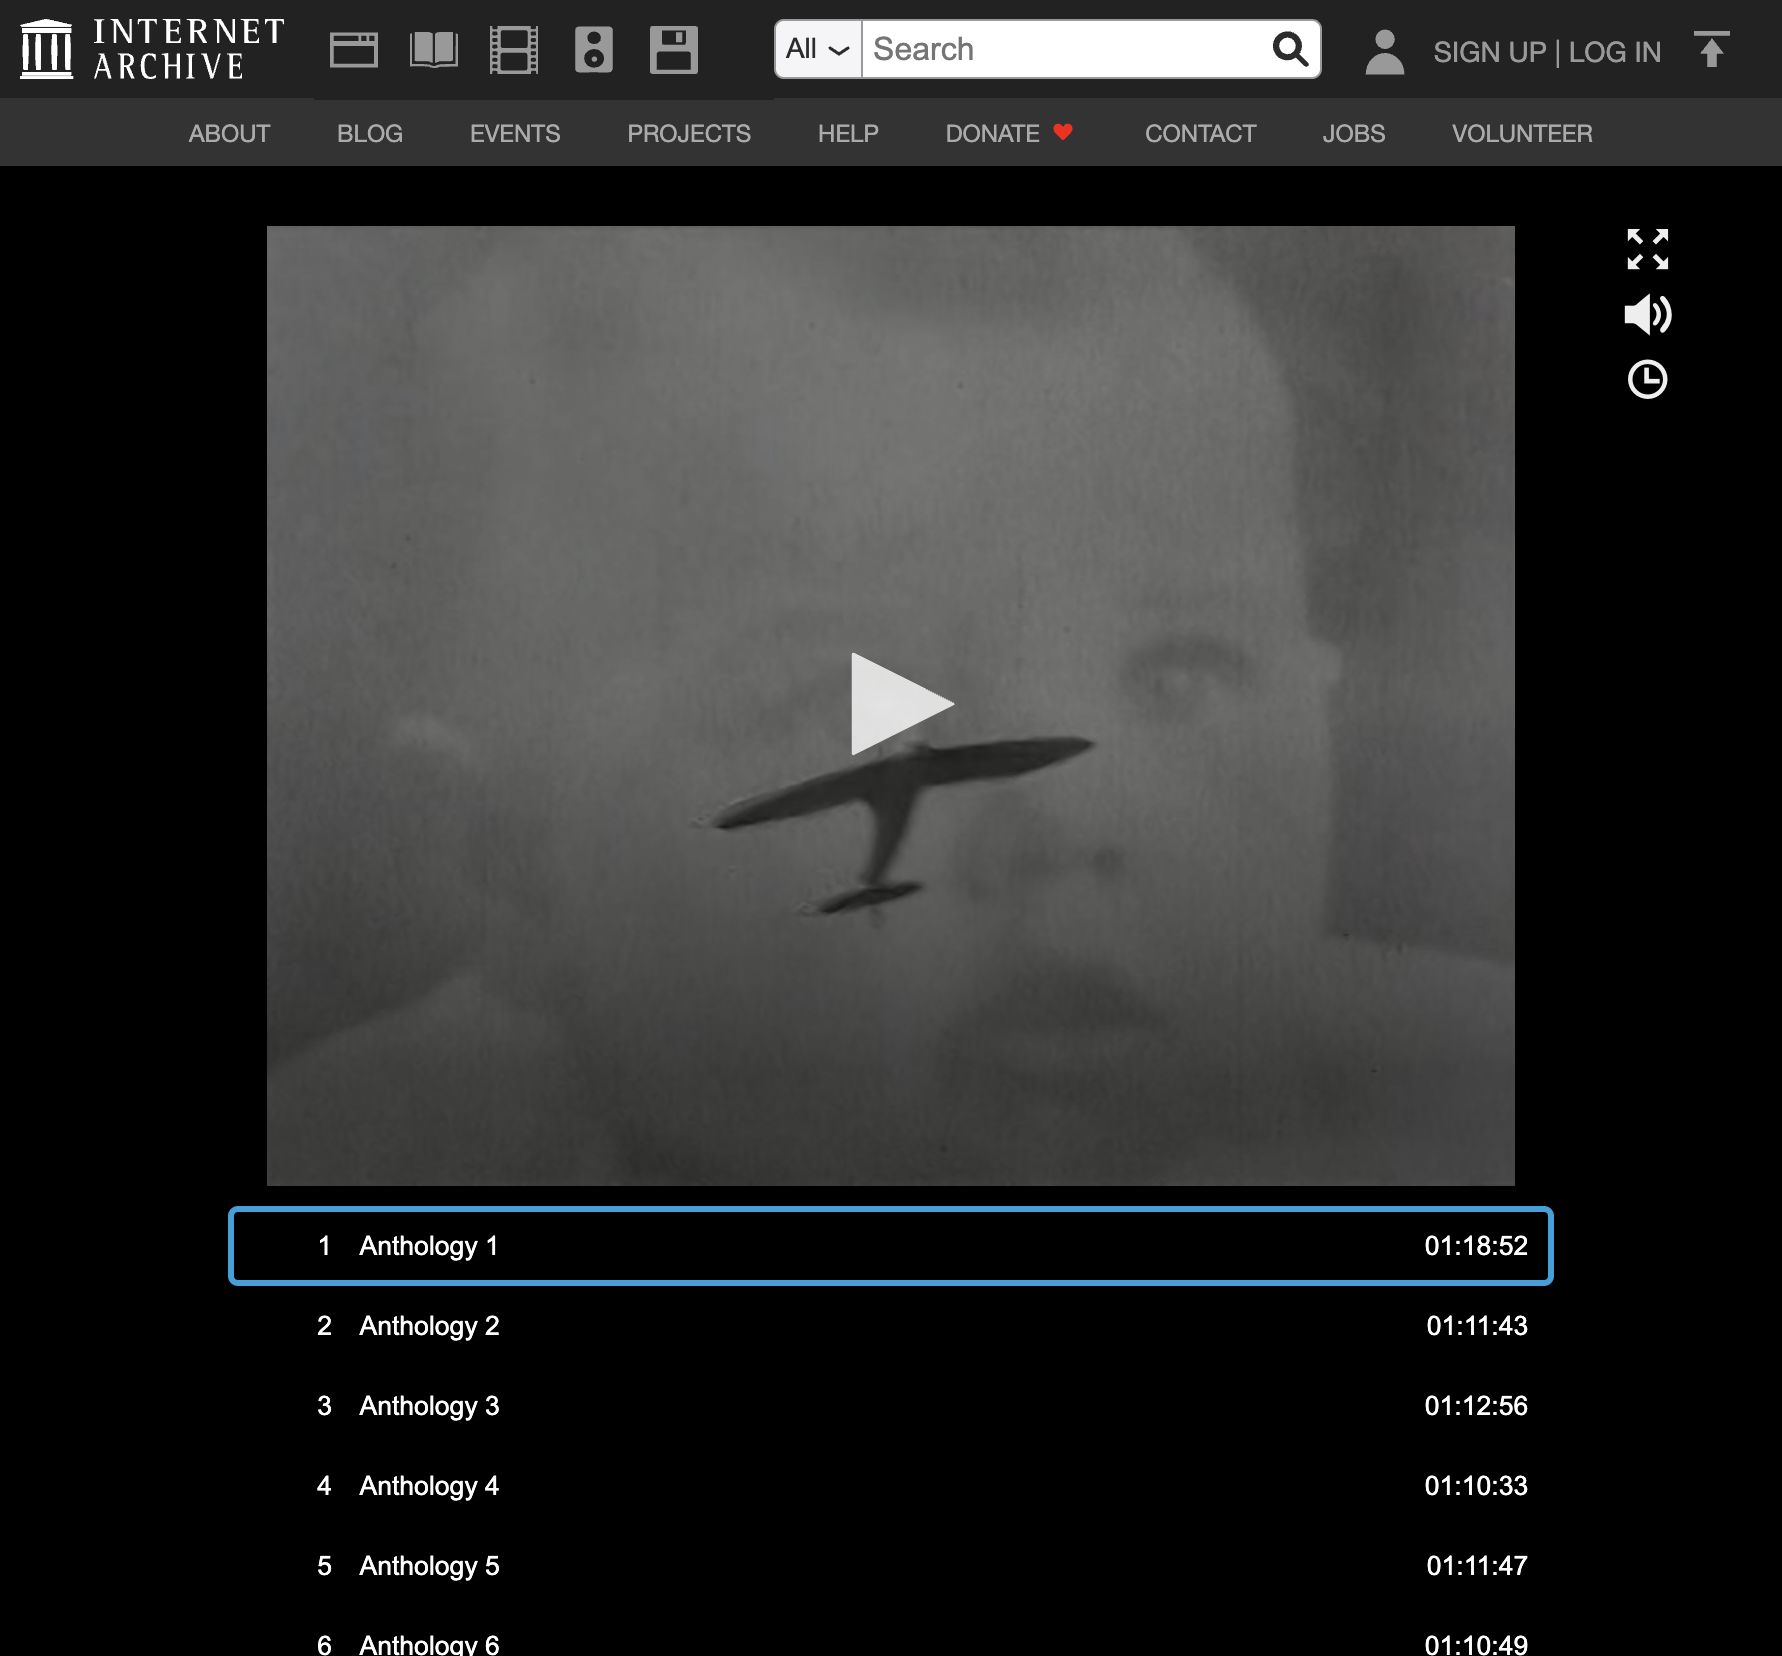Open playback speed clock control

[1647, 379]
